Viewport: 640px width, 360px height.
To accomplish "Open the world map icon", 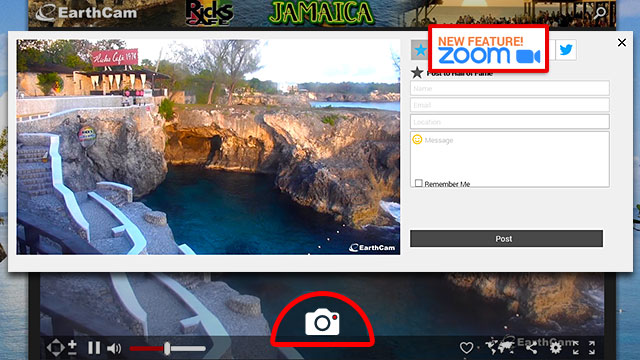I will [x=500, y=347].
